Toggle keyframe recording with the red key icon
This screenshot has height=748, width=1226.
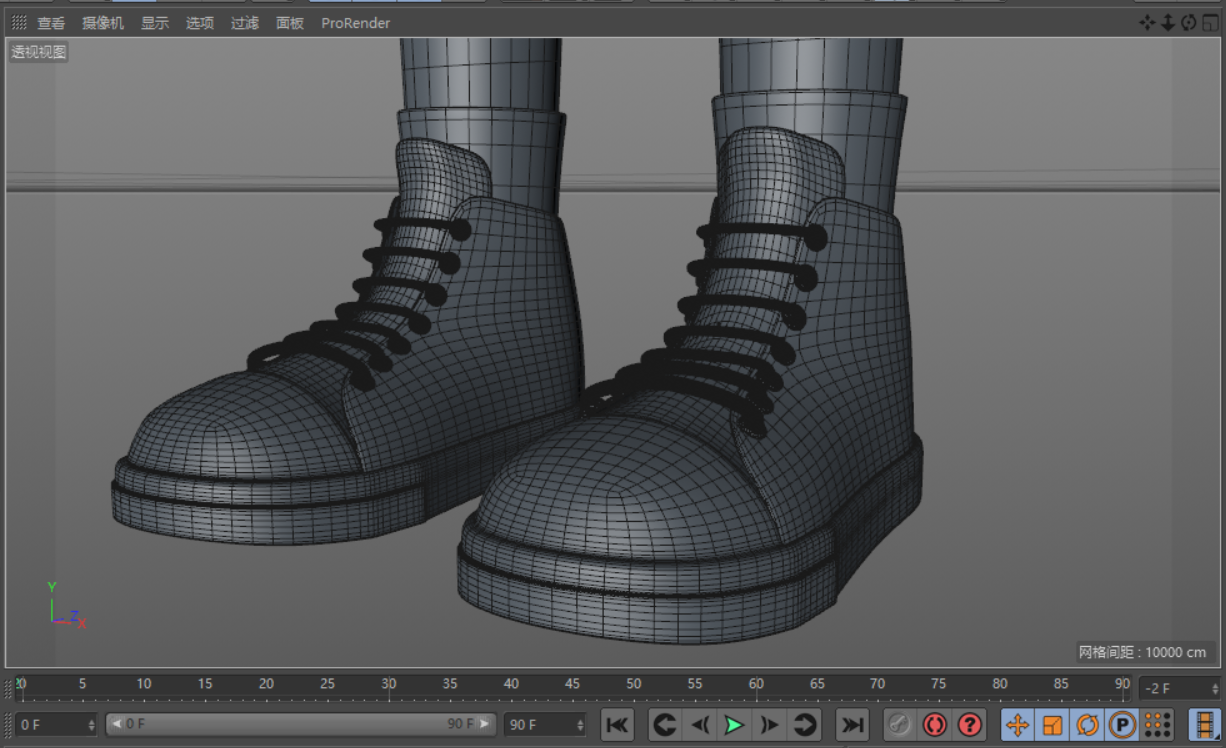[898, 724]
